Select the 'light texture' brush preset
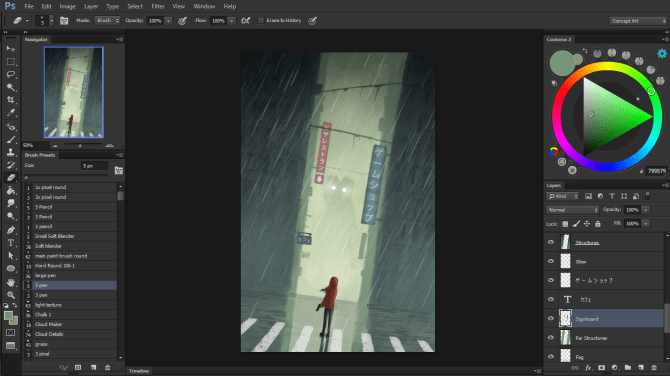 point(70,305)
